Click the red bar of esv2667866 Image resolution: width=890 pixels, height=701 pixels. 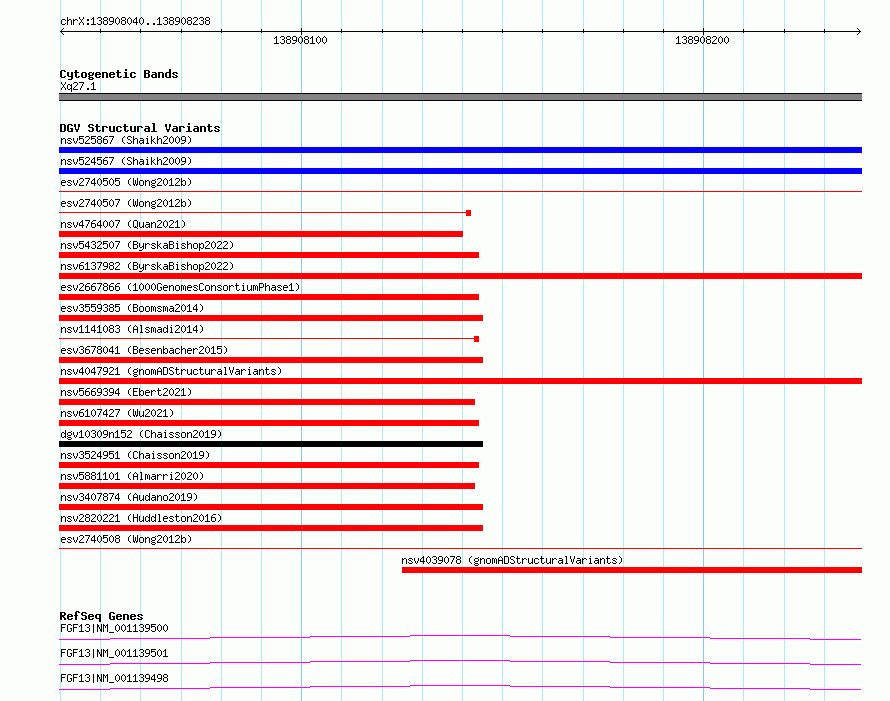click(x=269, y=297)
